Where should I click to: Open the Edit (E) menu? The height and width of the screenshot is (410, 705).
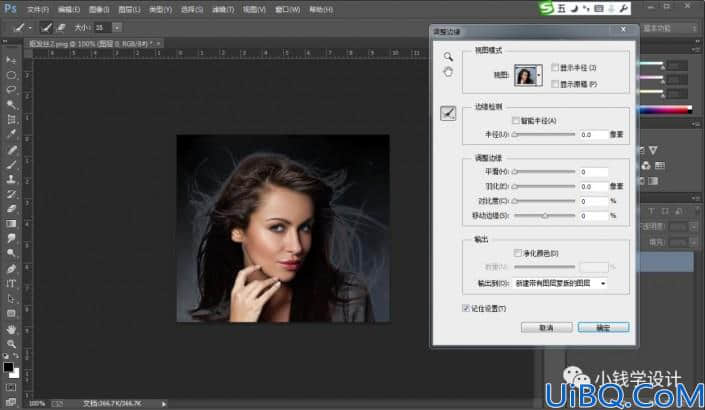coord(69,9)
